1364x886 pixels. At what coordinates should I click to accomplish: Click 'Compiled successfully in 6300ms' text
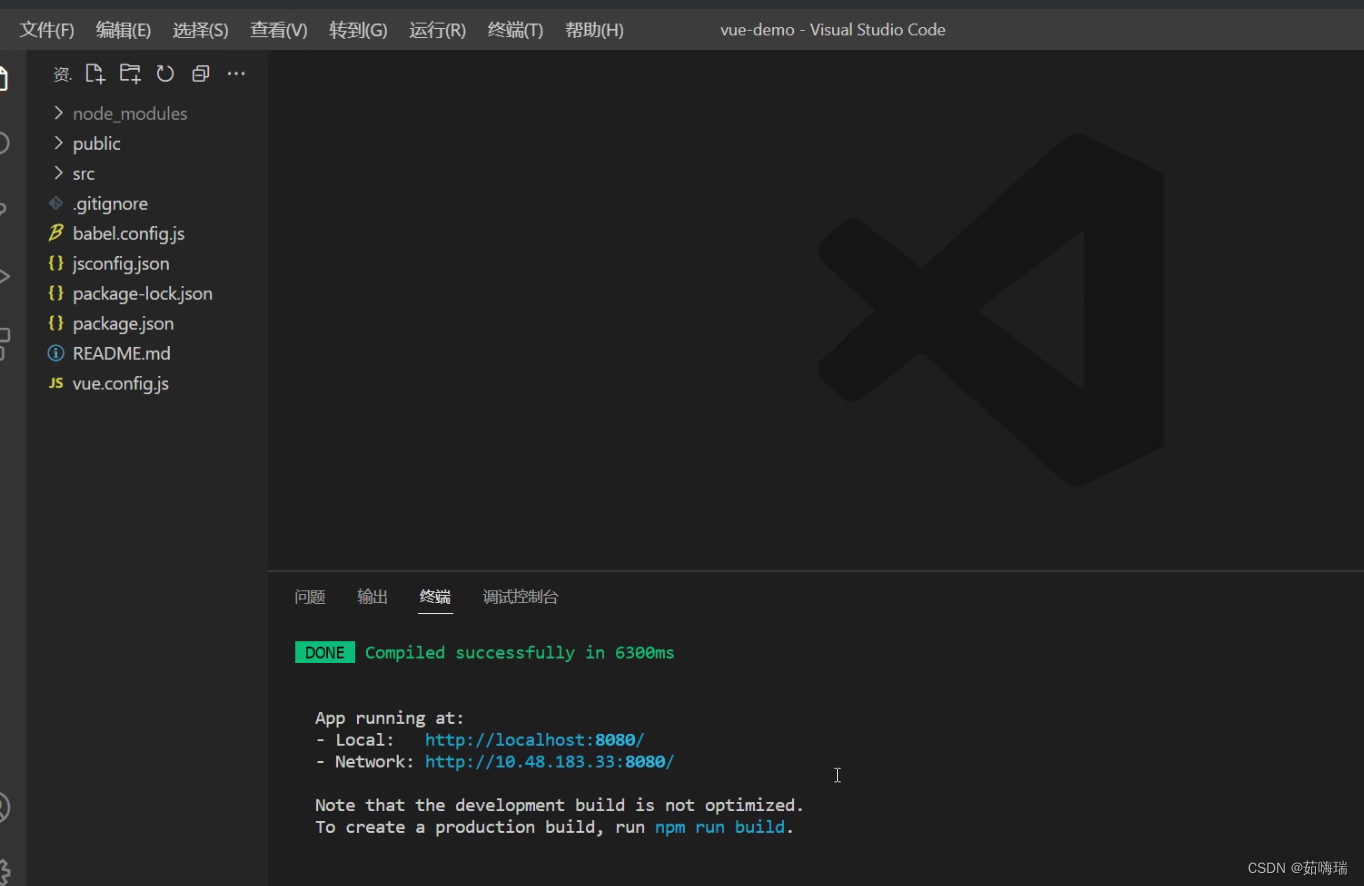520,652
